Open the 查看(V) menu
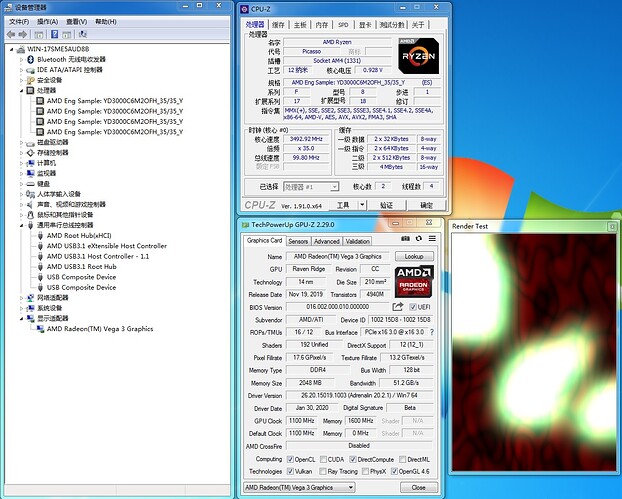Screen dimensions: 622x499 click(x=77, y=21)
